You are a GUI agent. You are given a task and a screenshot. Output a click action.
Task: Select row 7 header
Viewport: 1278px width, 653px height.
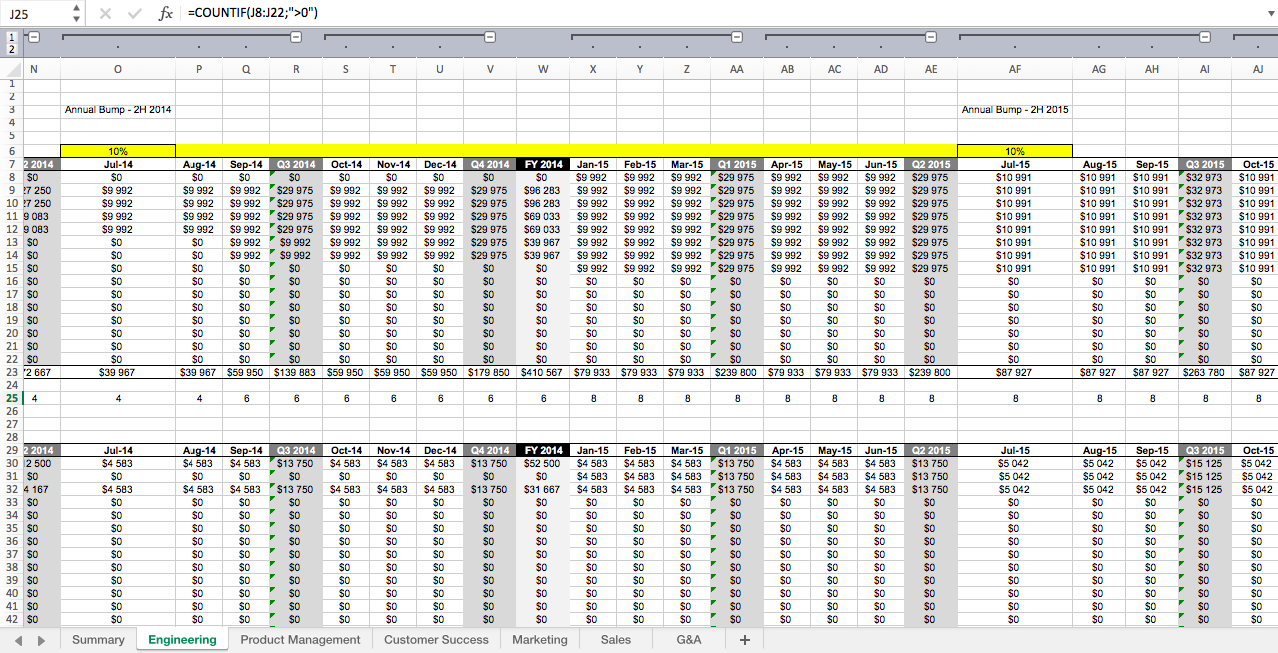[12, 164]
